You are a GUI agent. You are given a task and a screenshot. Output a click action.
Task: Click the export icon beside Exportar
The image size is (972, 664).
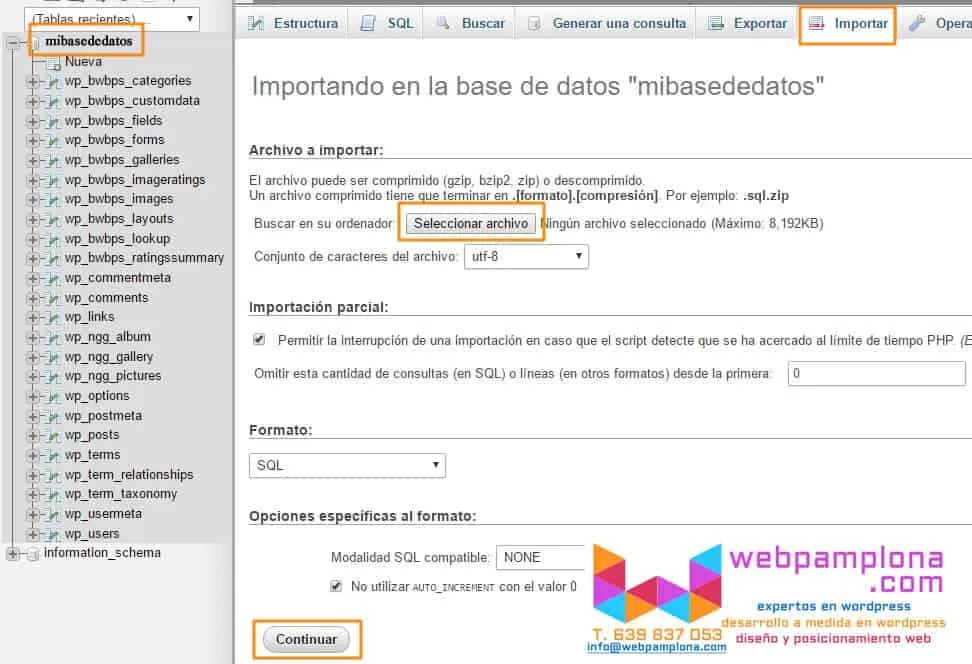(x=715, y=21)
